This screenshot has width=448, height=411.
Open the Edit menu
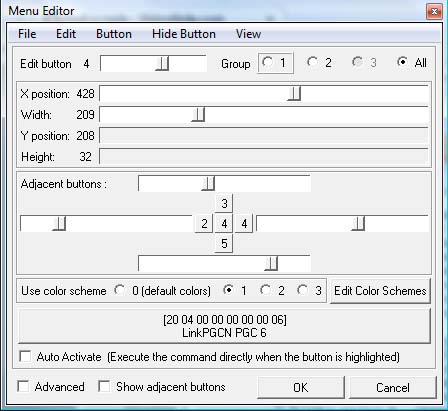[x=66, y=34]
